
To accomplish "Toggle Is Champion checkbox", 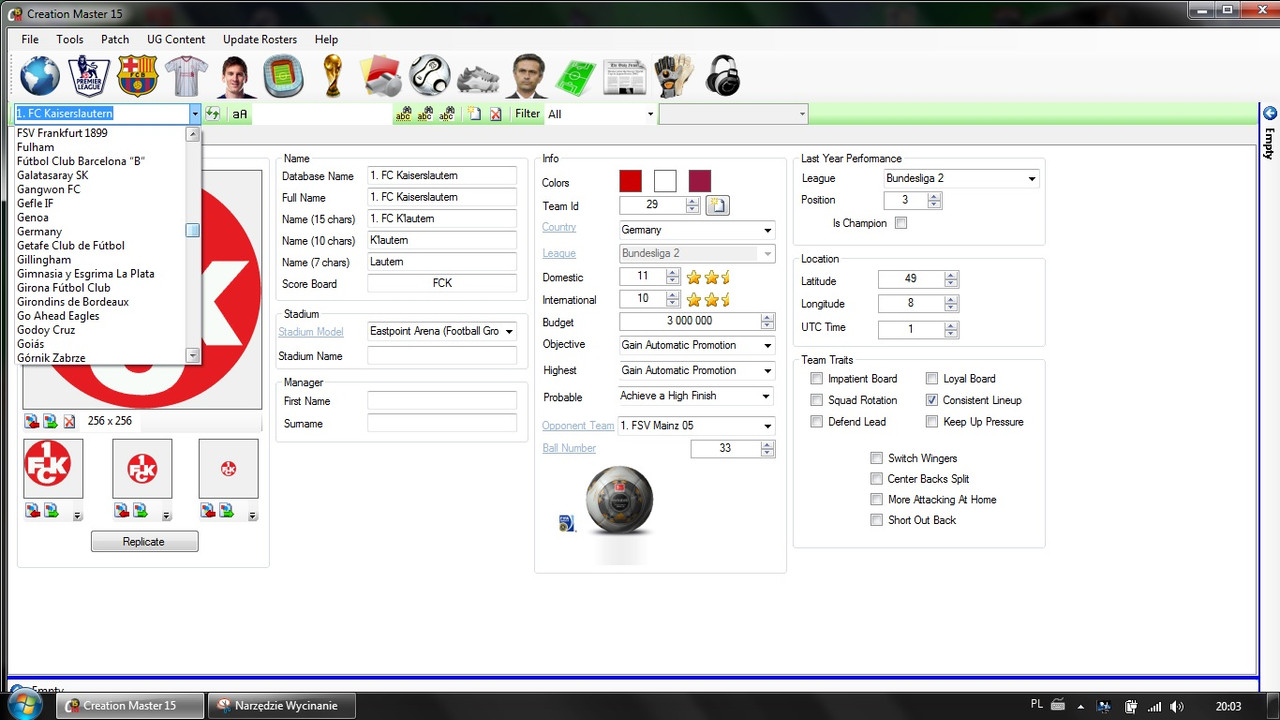I will (901, 223).
